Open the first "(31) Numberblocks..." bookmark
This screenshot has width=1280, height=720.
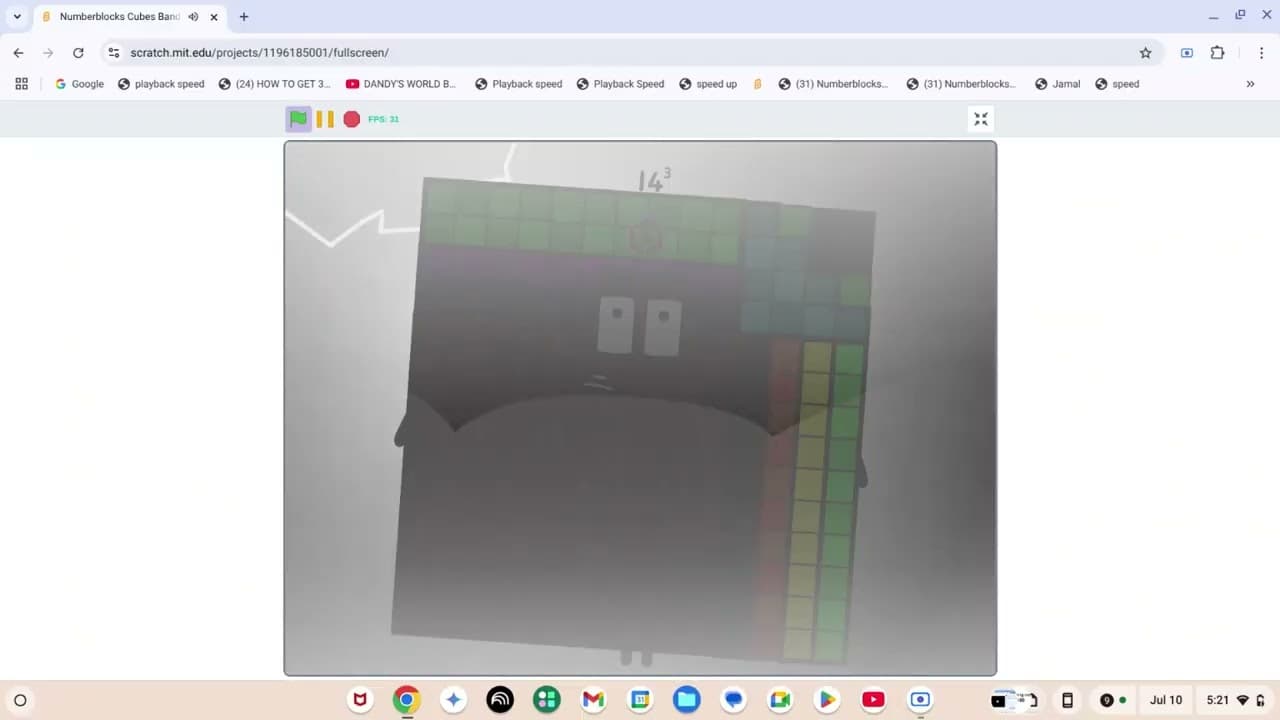pos(833,84)
